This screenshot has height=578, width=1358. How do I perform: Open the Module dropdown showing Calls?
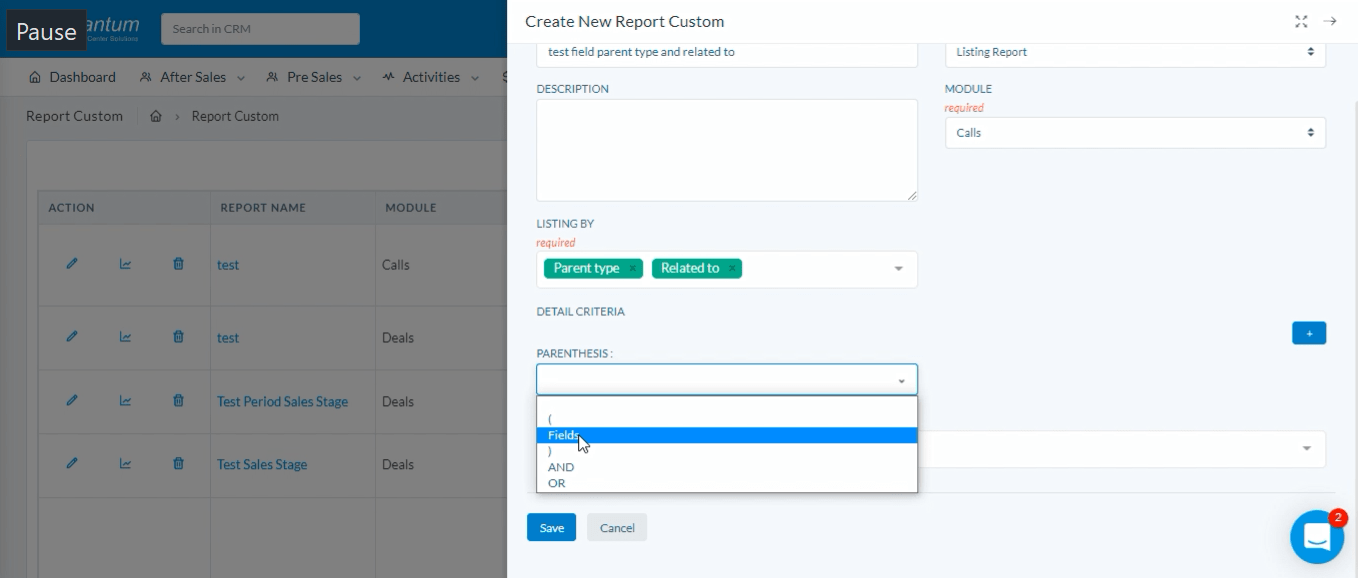pyautogui.click(x=1135, y=133)
